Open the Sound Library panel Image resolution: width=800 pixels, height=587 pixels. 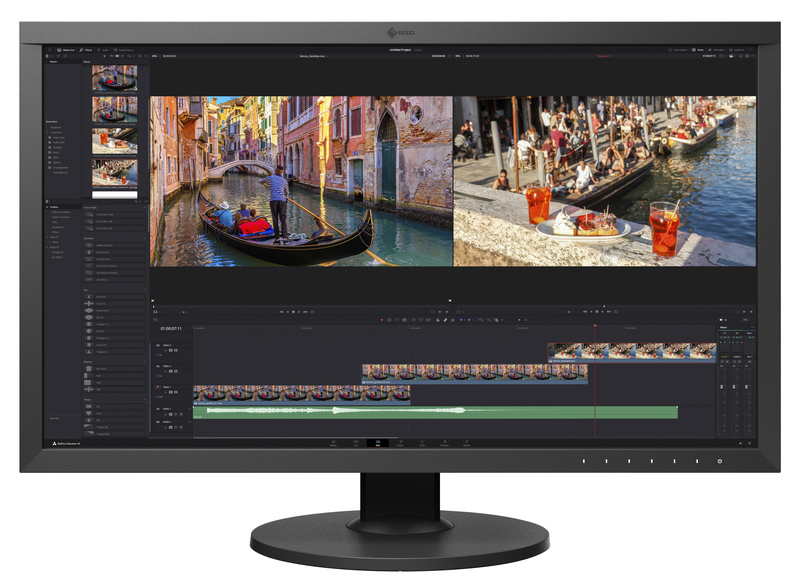(123, 50)
